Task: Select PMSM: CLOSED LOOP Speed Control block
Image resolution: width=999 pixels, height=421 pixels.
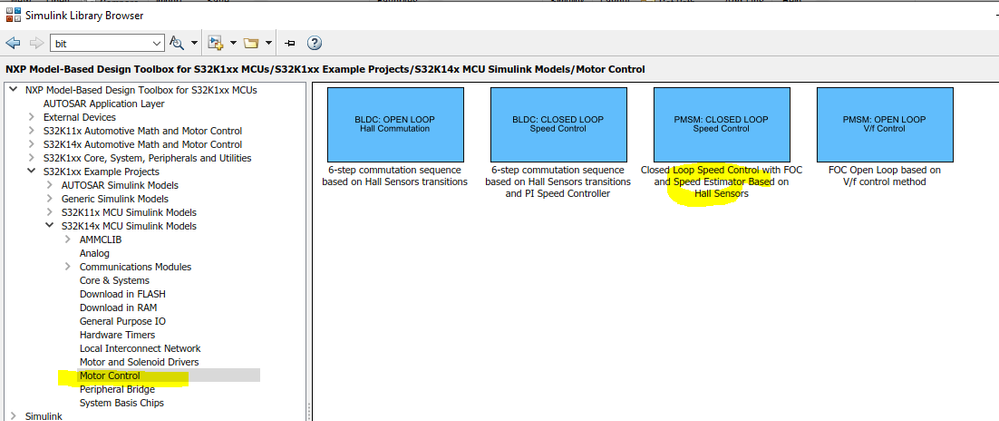Action: click(721, 124)
